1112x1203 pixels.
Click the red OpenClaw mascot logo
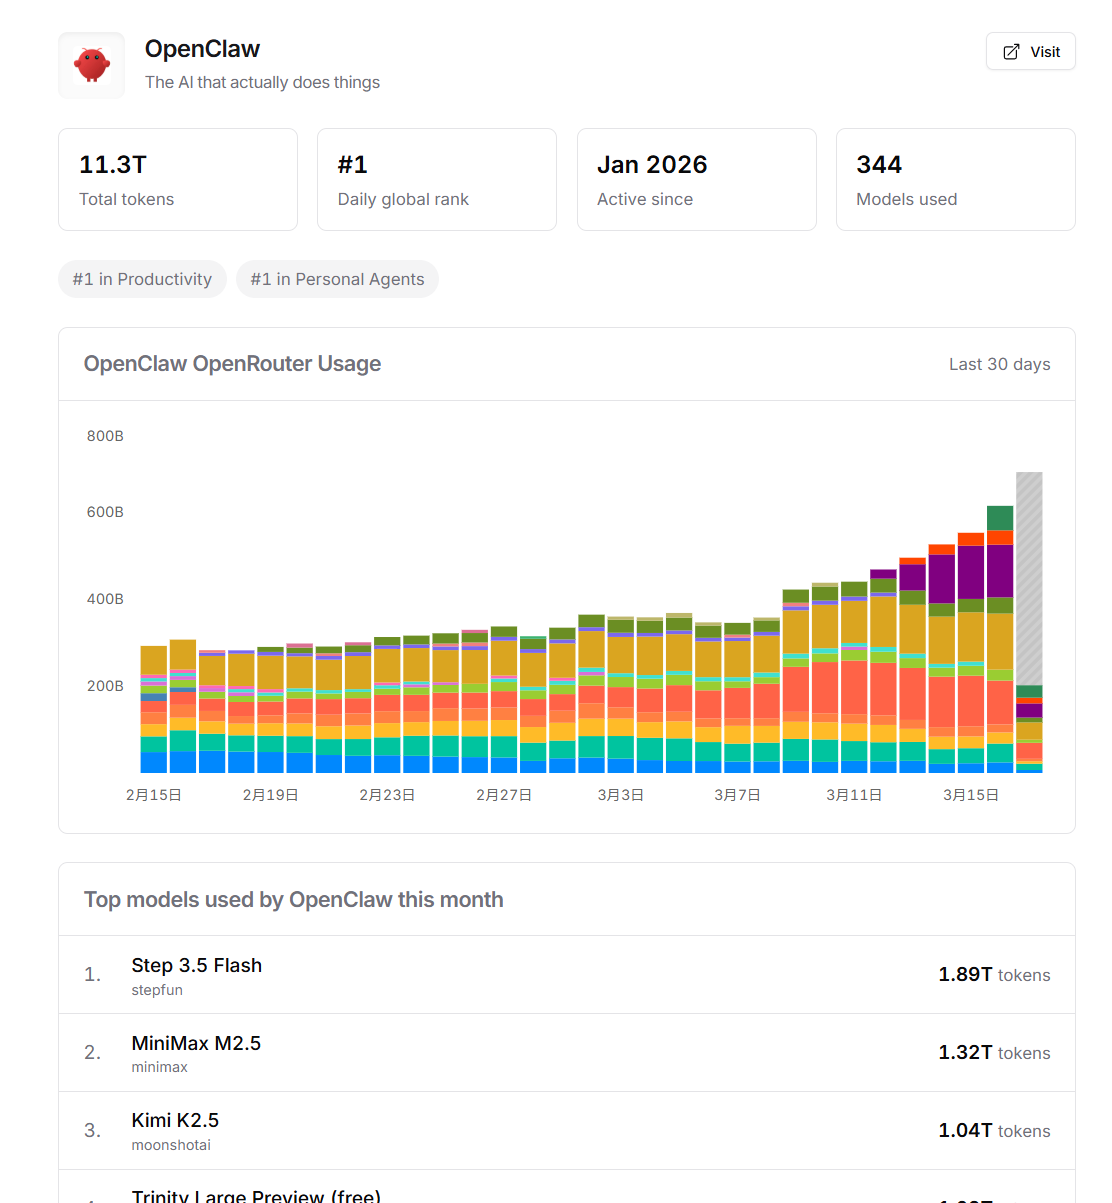[x=91, y=65]
